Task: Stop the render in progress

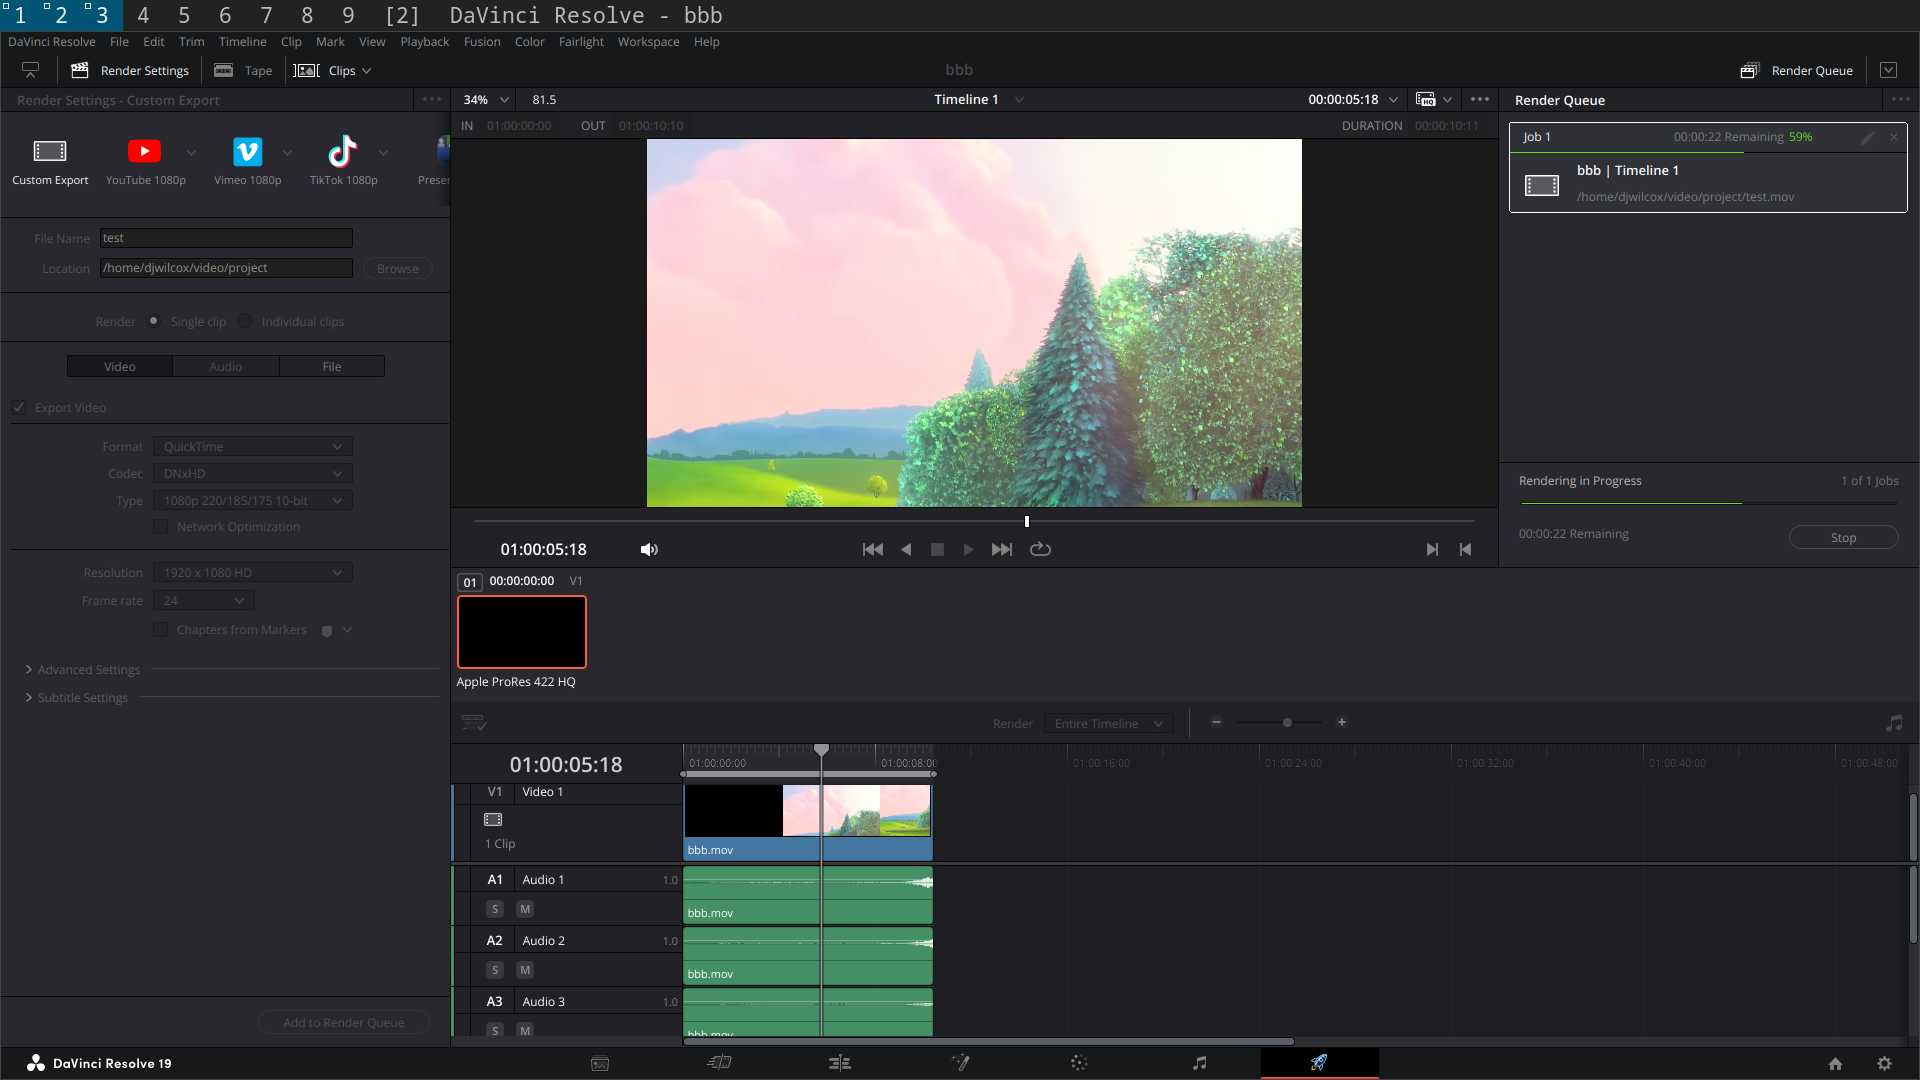Action: pos(1843,538)
